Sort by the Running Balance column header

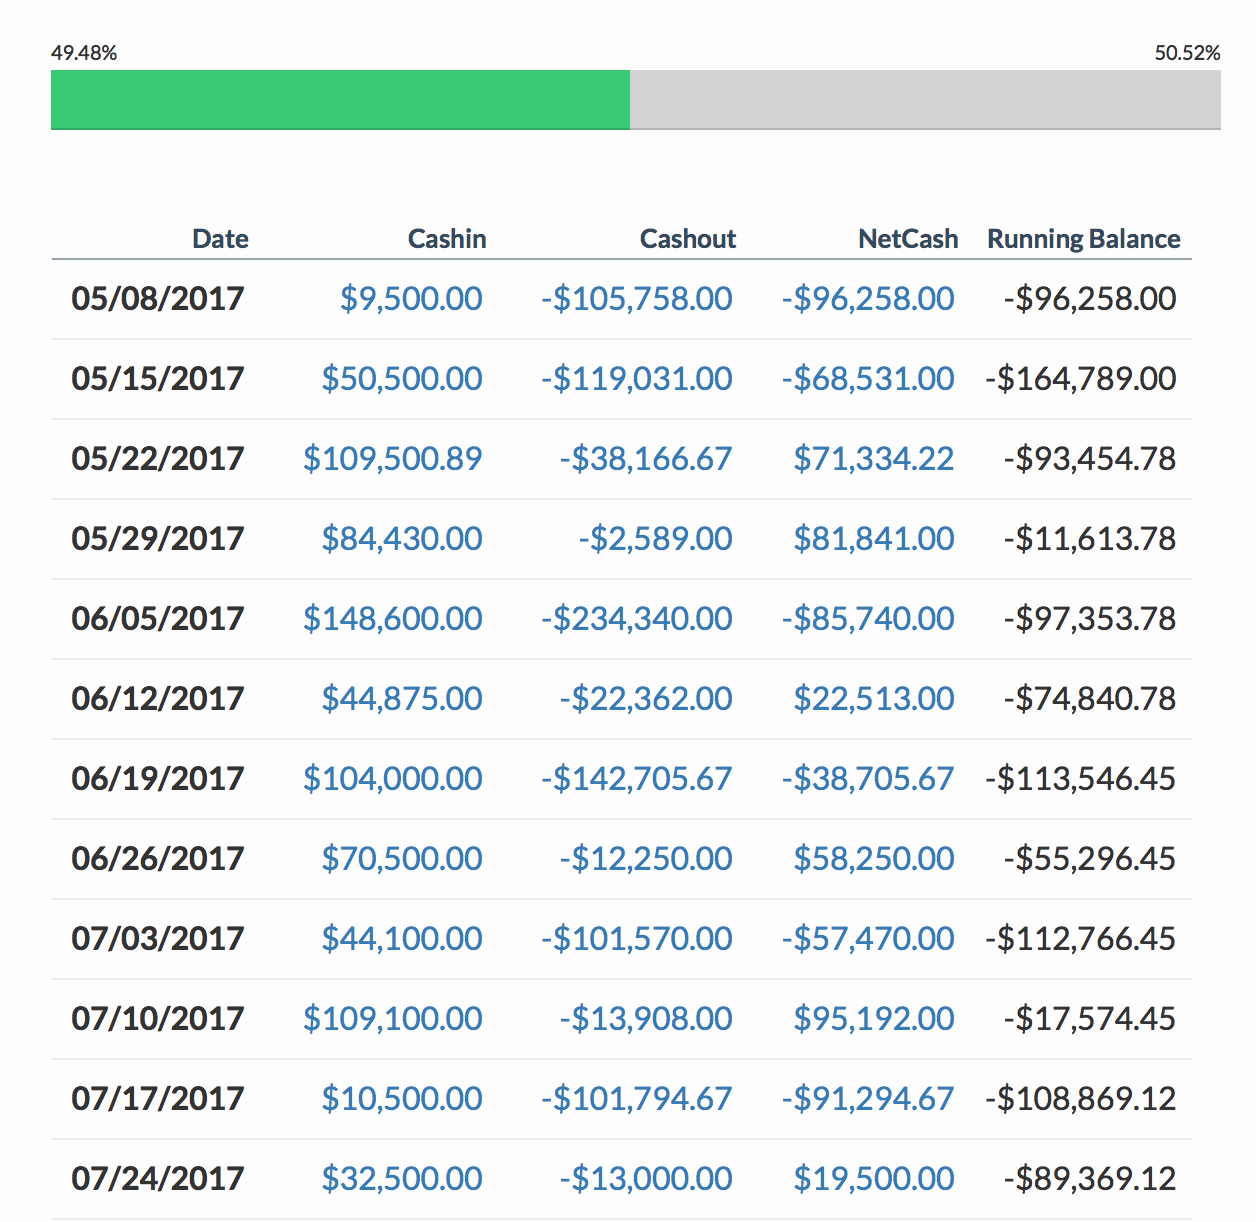1084,239
